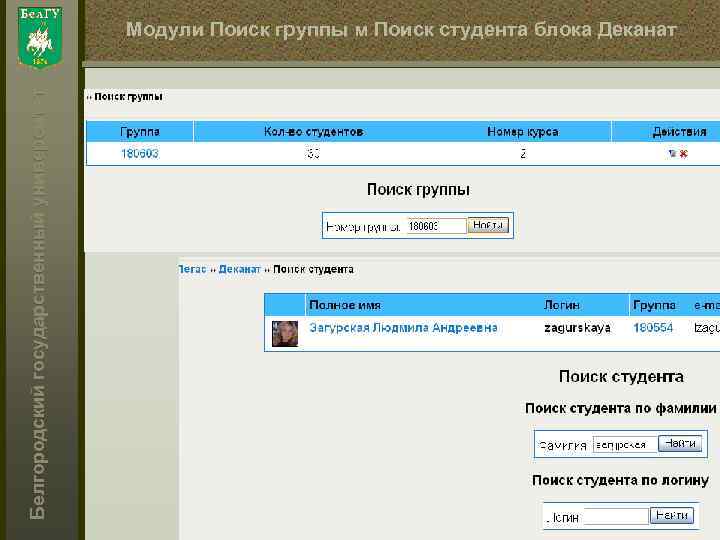Open the Пегас breadcrumb link
720x540 pixels.
pos(192,269)
